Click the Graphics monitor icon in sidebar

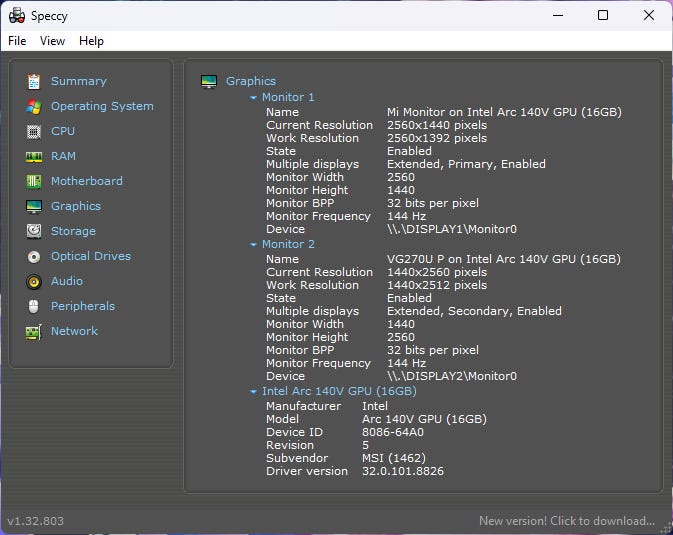tap(34, 207)
